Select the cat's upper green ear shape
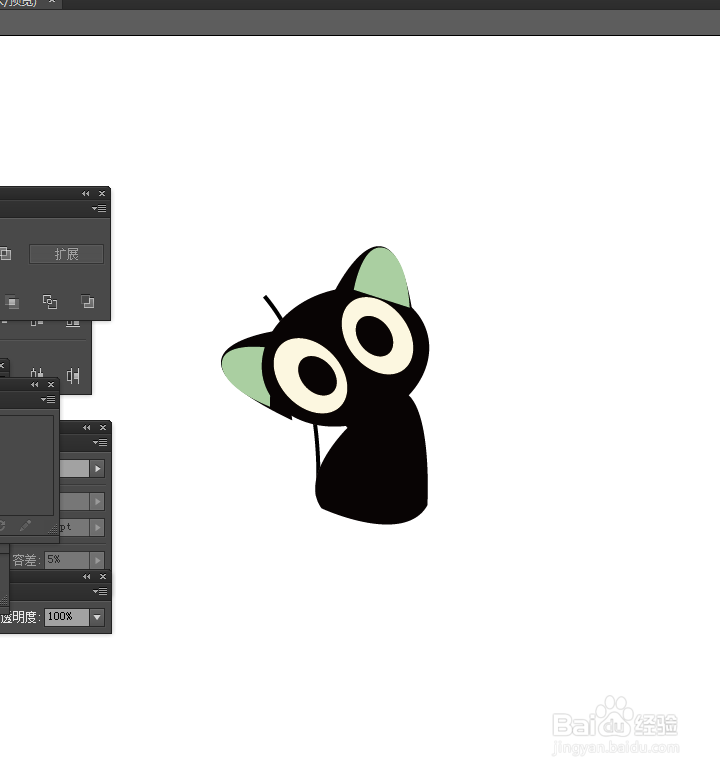Viewport: 720px width, 773px height. click(x=385, y=279)
